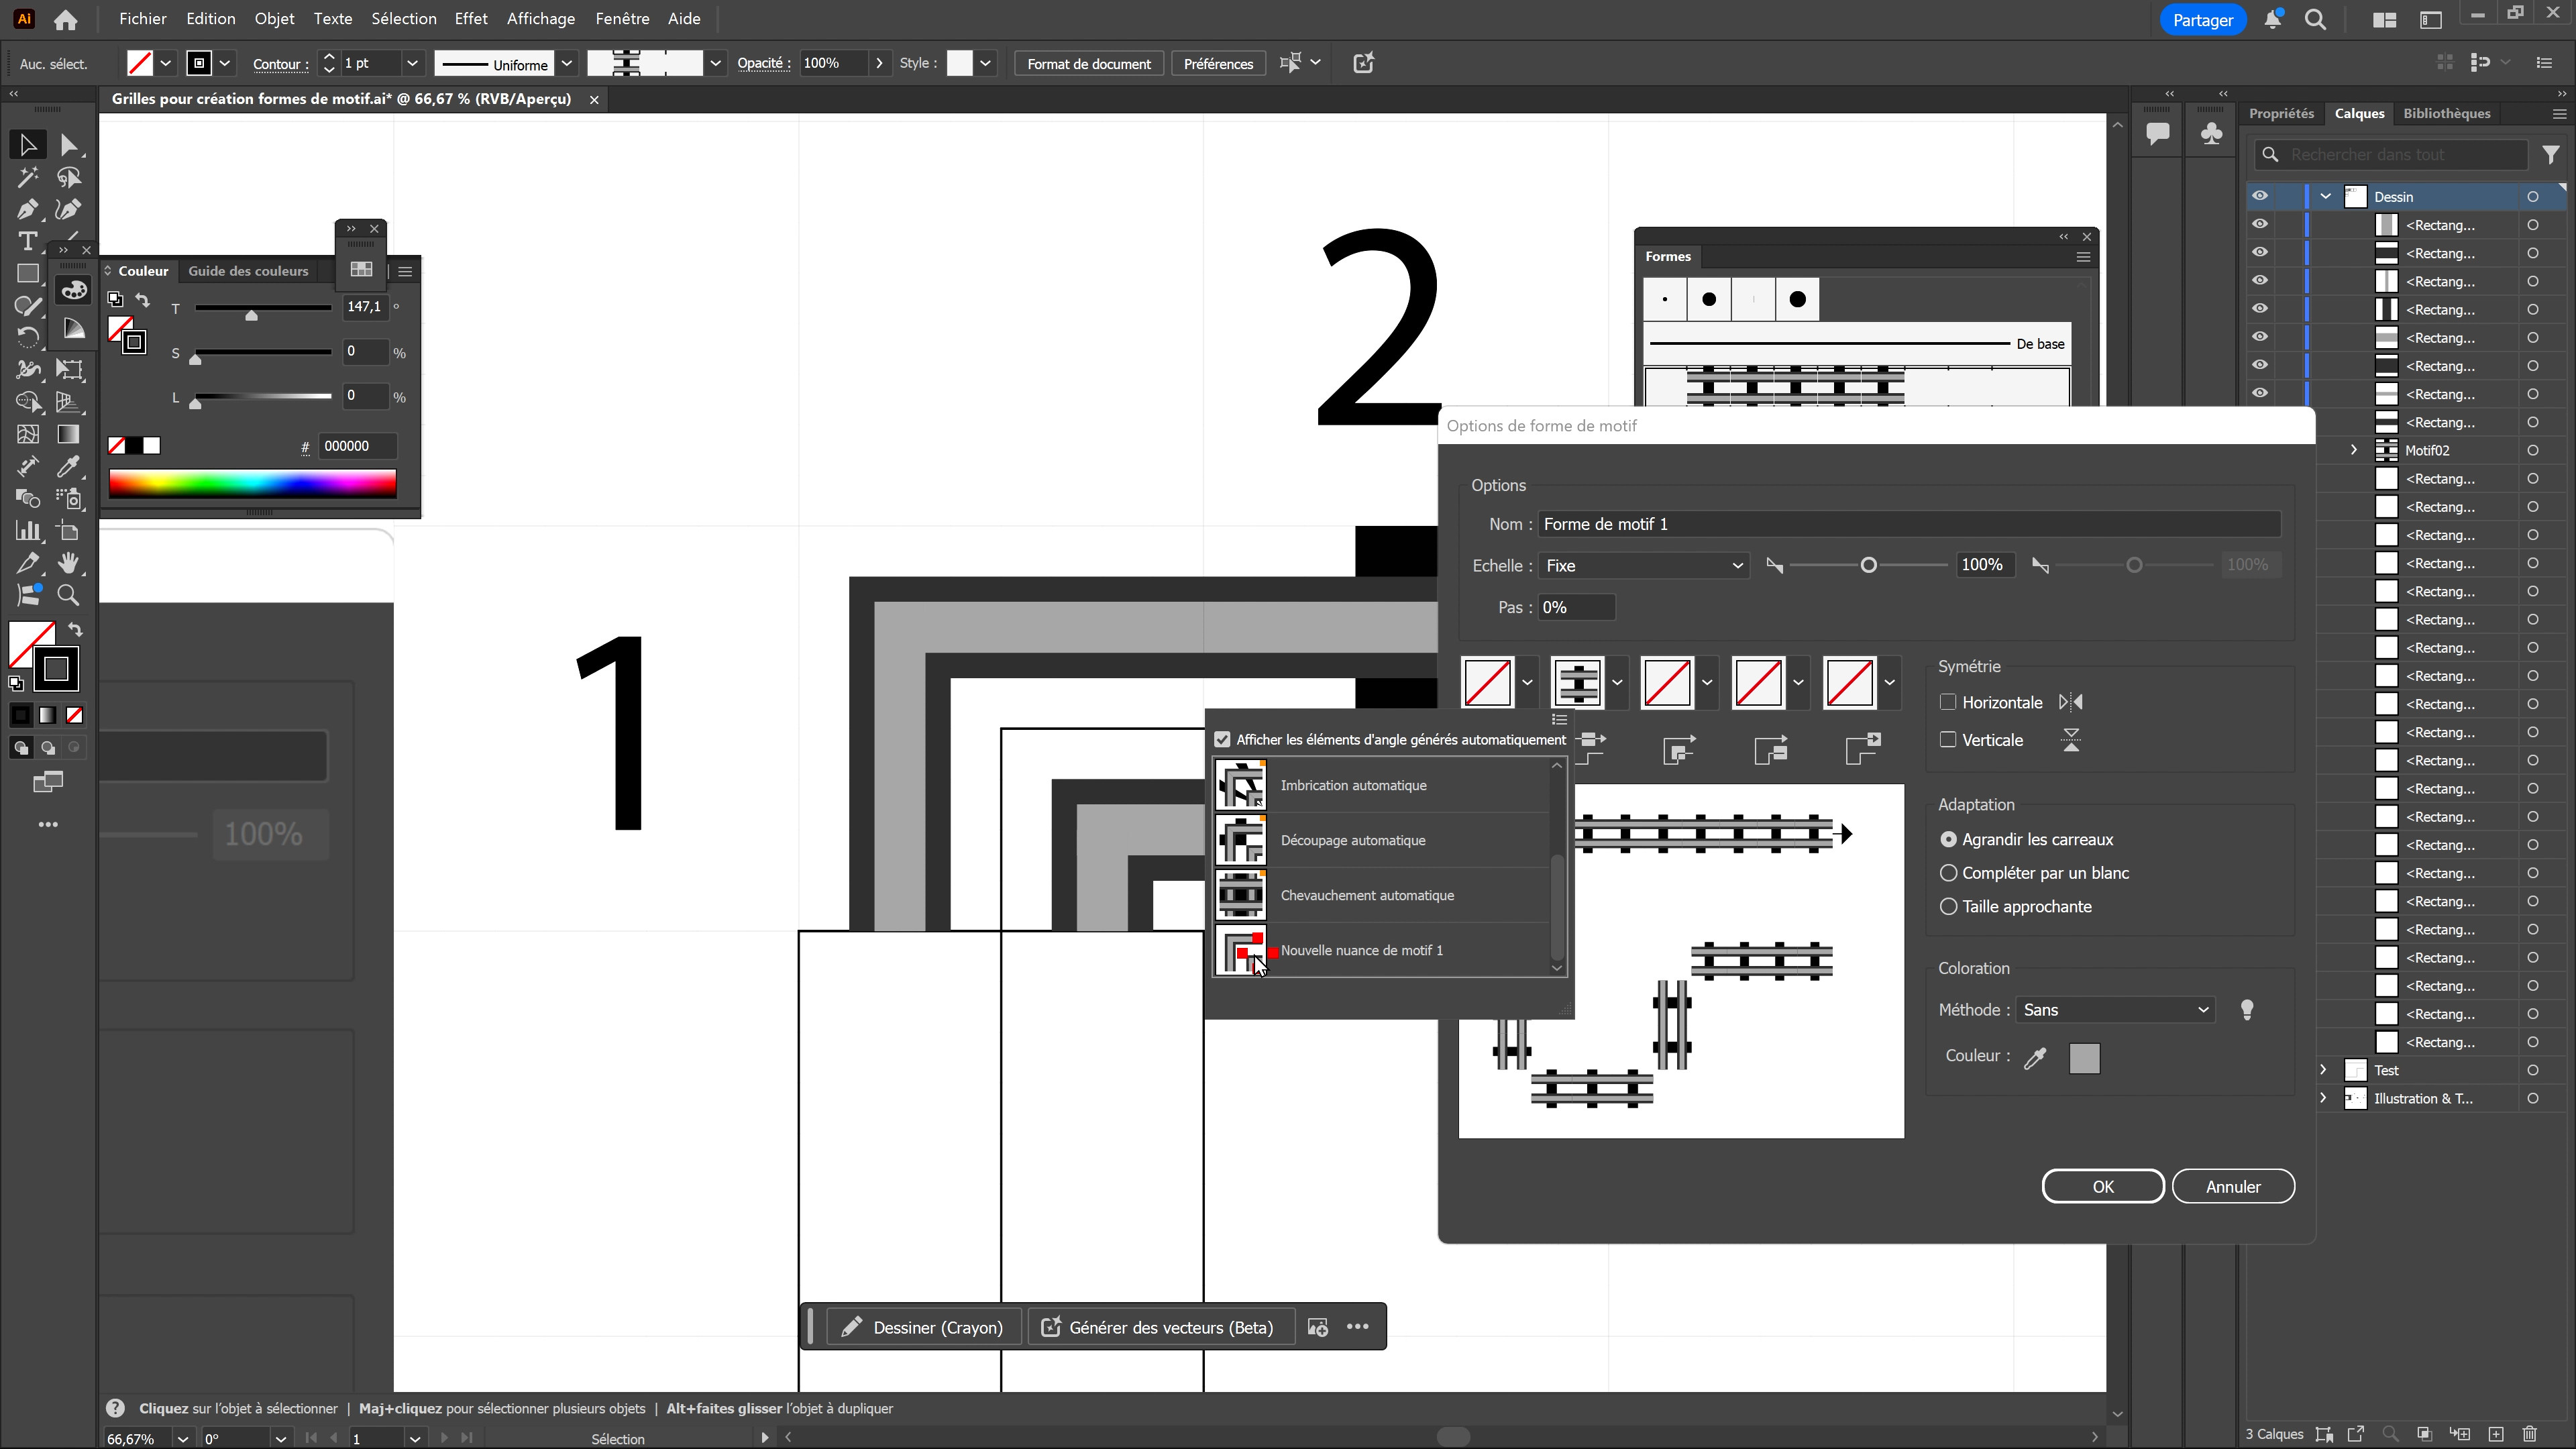Select the Magic Wand tool
This screenshot has height=1449, width=2576.
27,178
